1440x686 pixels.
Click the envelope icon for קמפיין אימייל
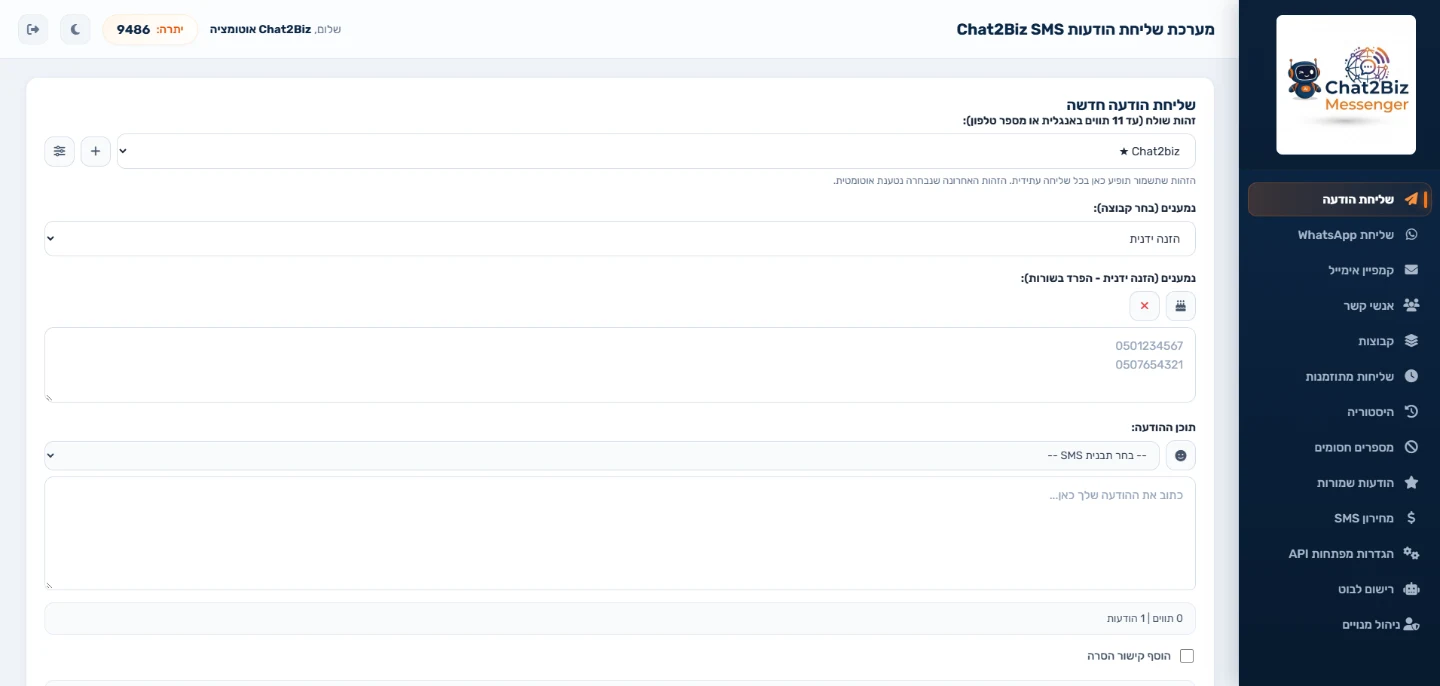click(1411, 270)
